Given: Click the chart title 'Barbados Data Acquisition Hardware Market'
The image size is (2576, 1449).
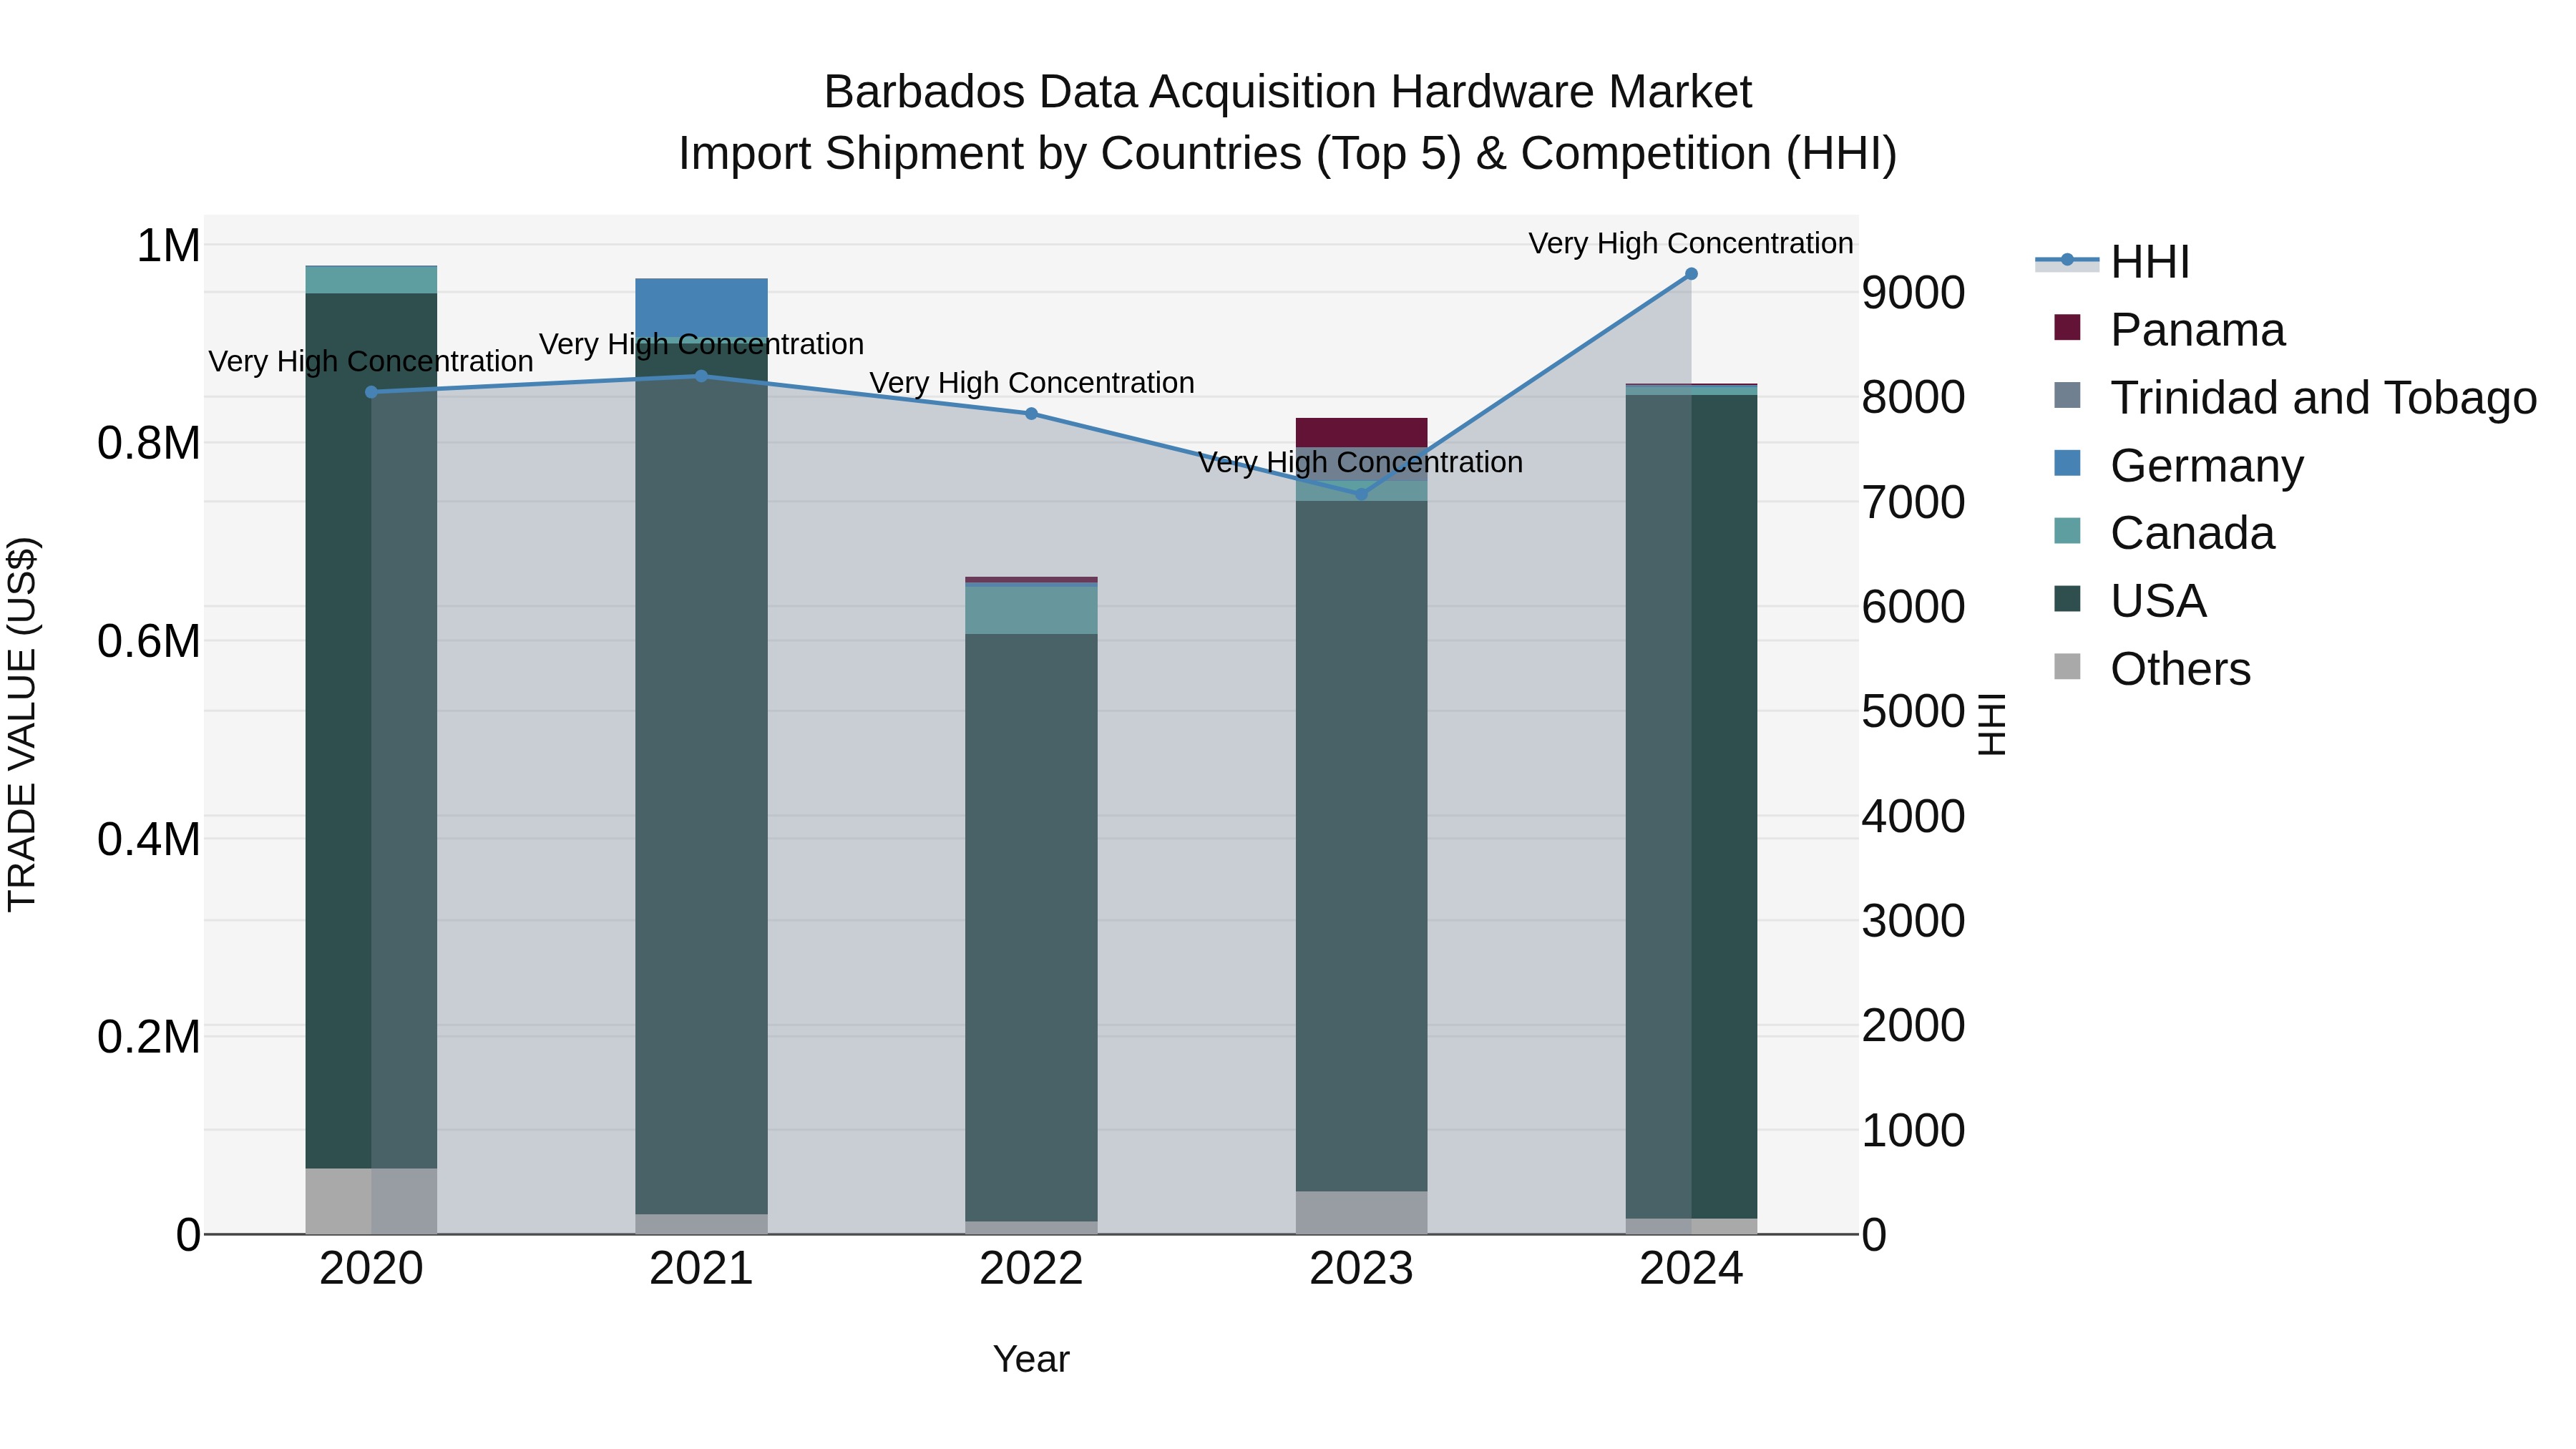Looking at the screenshot, I should (x=1288, y=92).
